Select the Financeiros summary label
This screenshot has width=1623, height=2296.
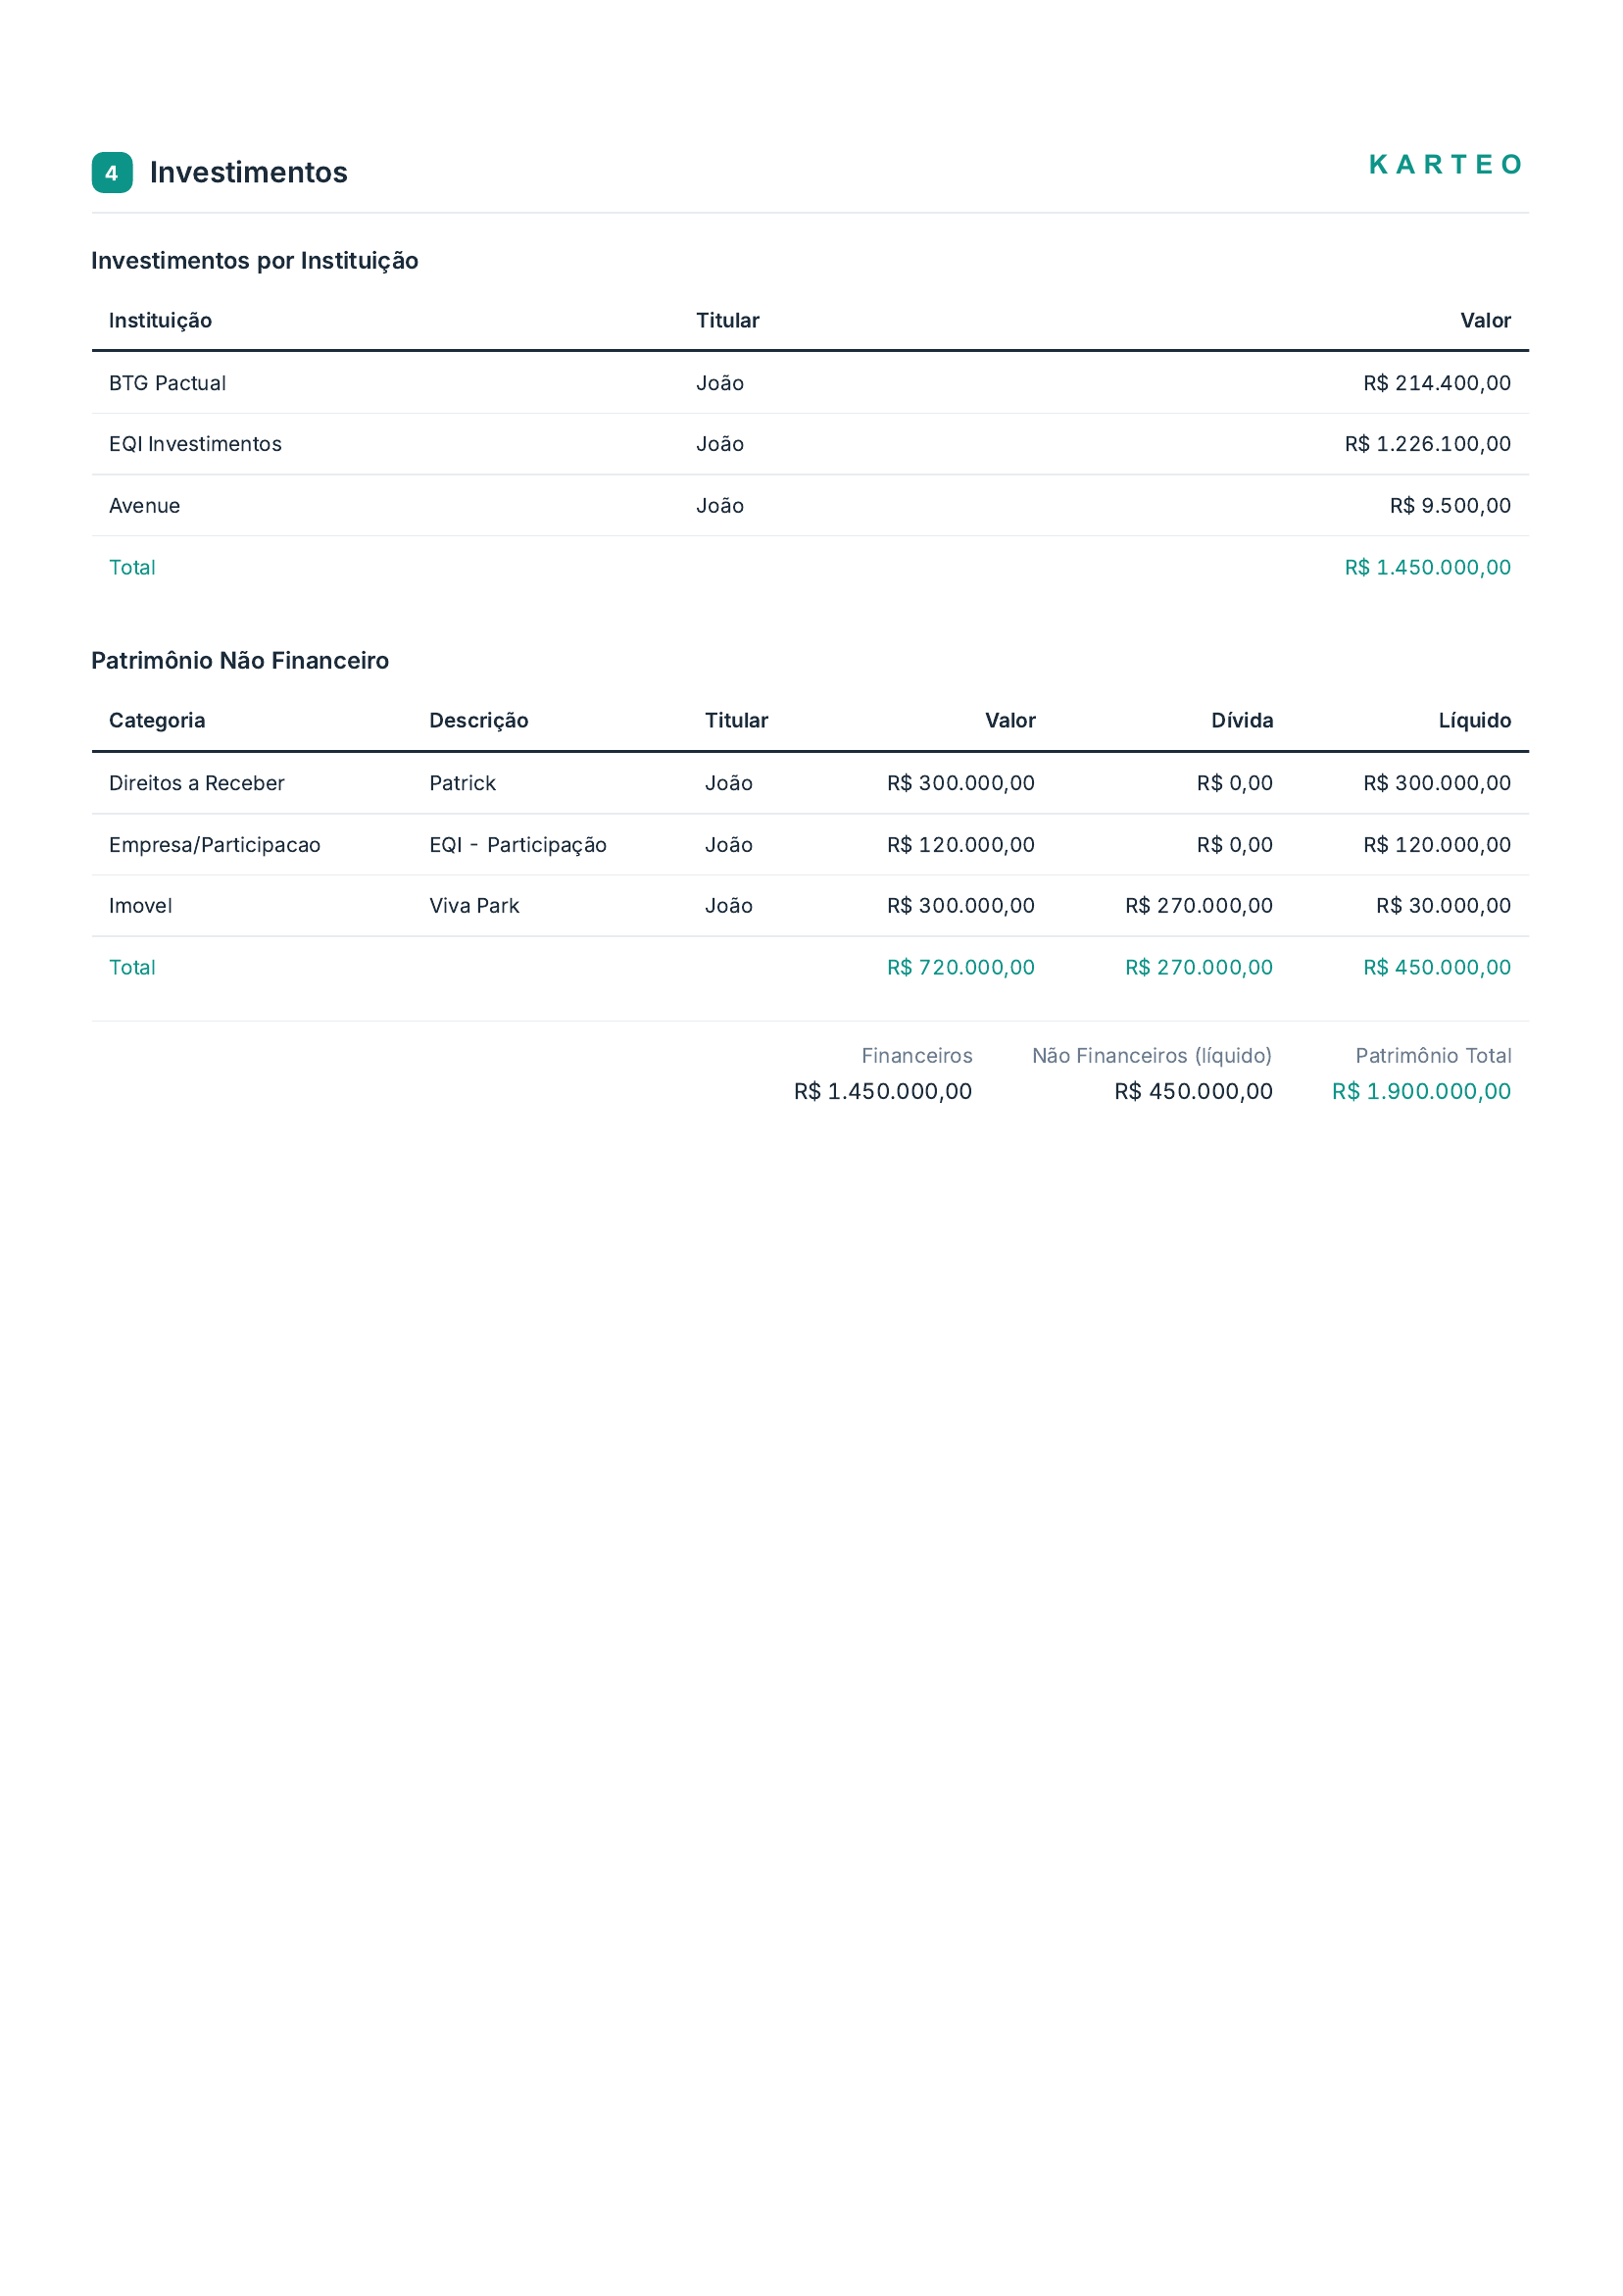click(917, 1056)
